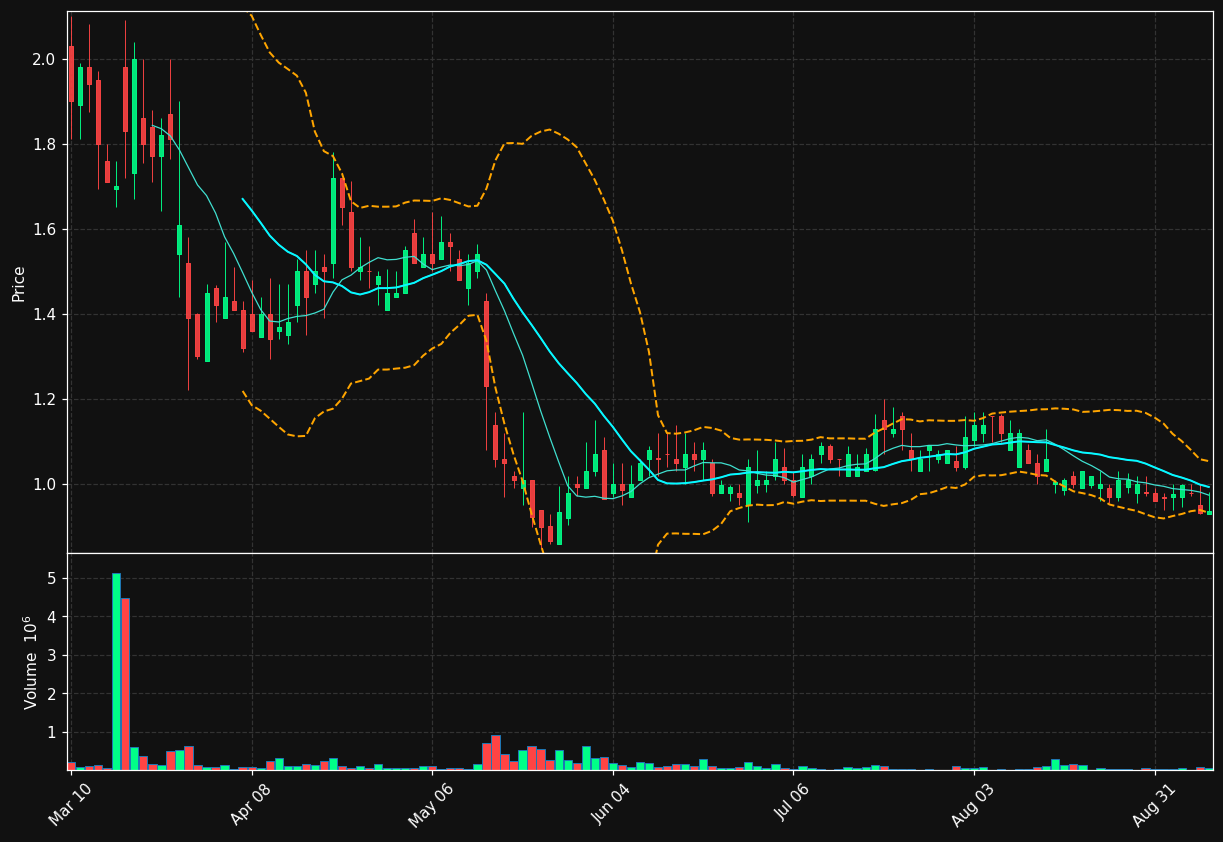Click the Mar 10 date label

tap(71, 805)
